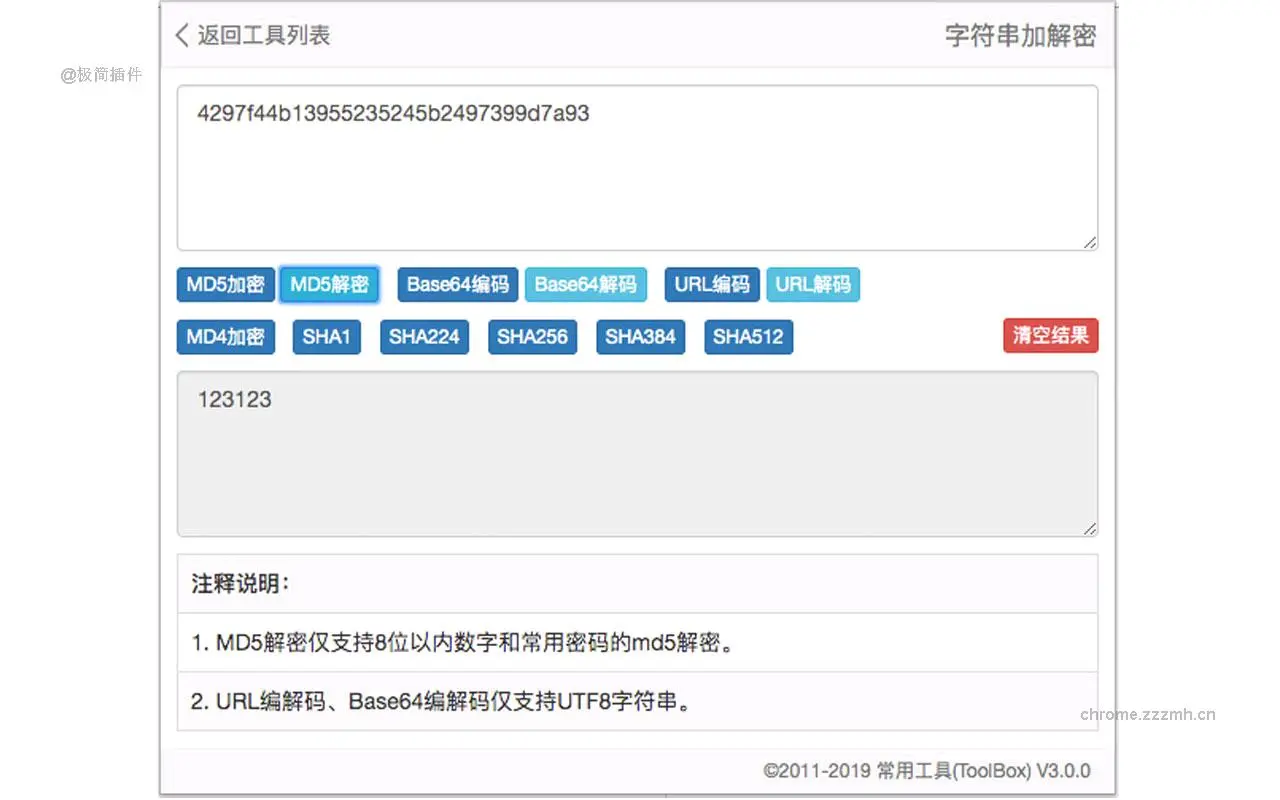The height and width of the screenshot is (800, 1280).
Task: Grab the result textarea resize handle
Action: coord(1090,529)
